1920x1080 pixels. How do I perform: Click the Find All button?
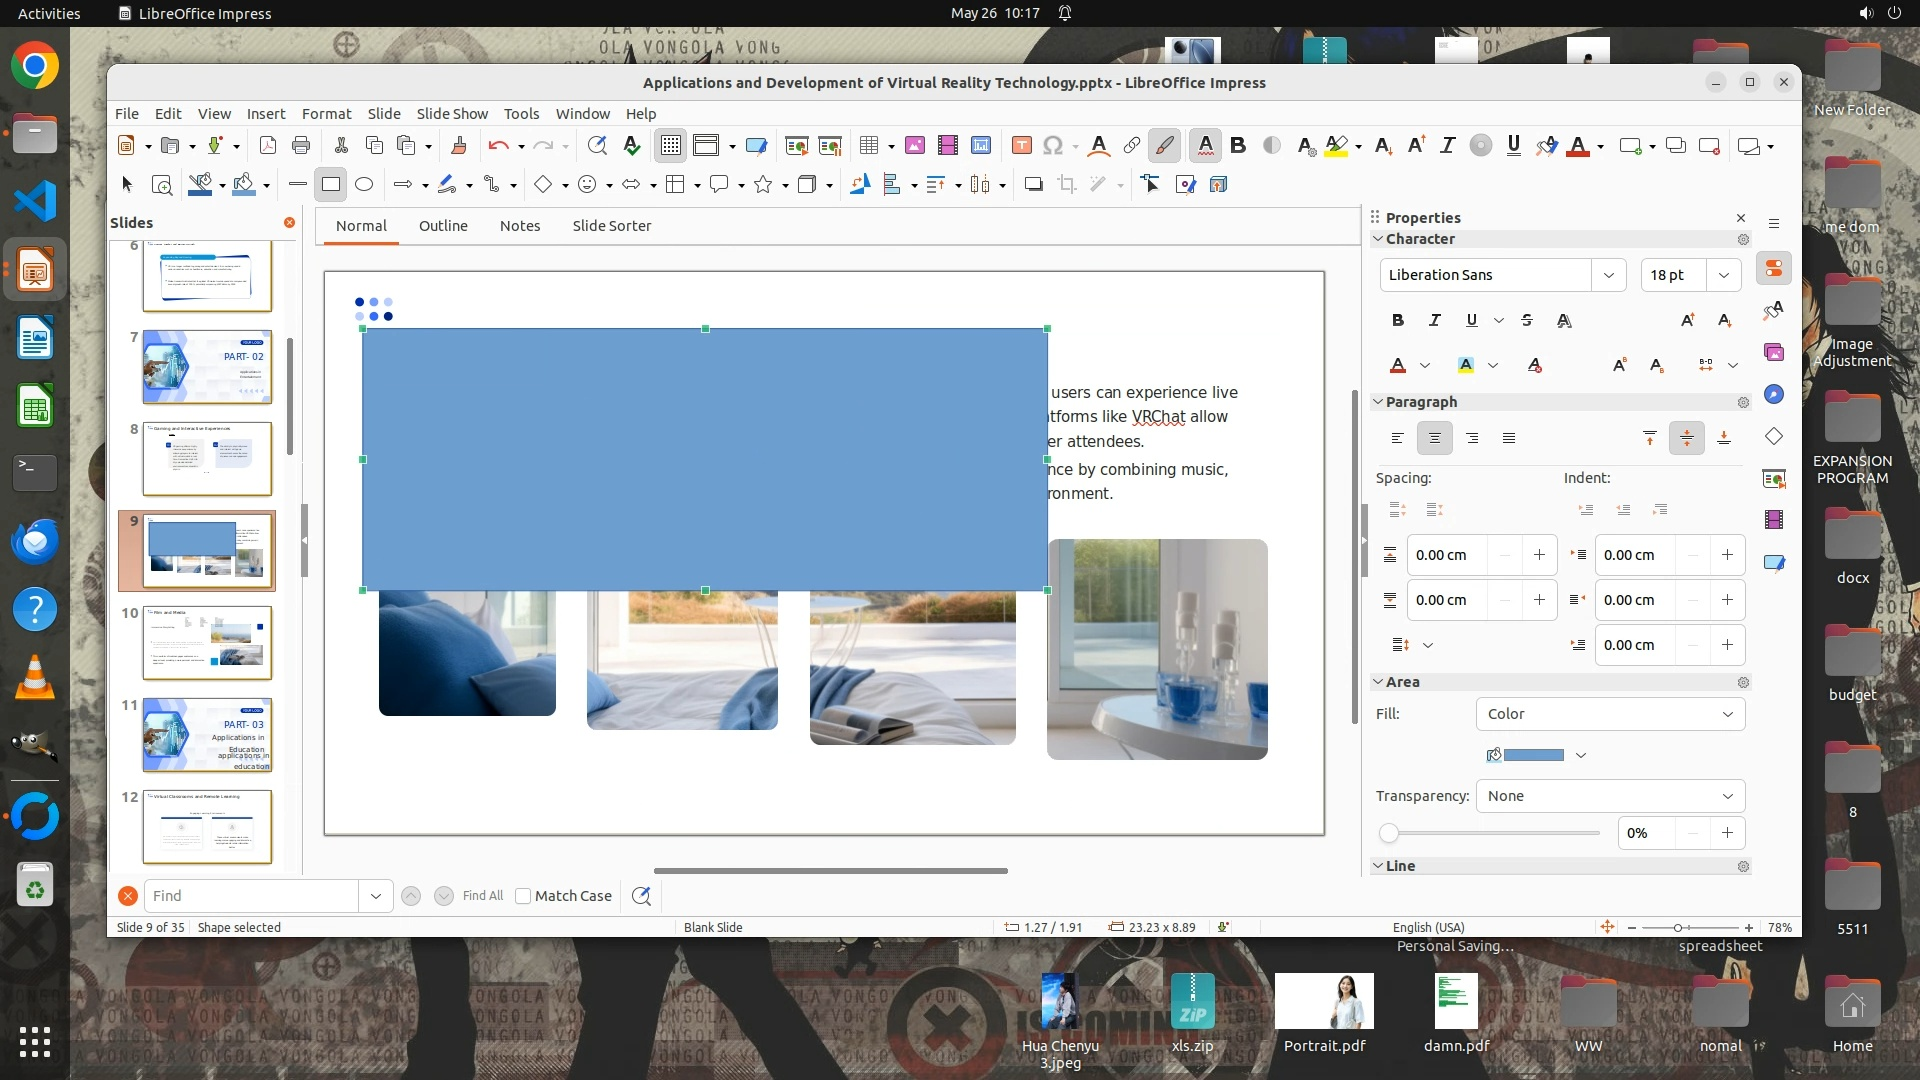pyautogui.click(x=483, y=896)
